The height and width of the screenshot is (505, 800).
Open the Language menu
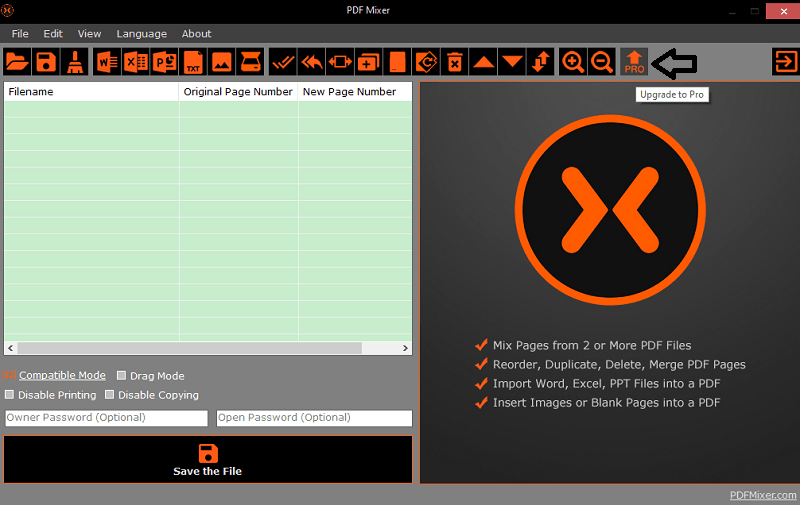(141, 34)
